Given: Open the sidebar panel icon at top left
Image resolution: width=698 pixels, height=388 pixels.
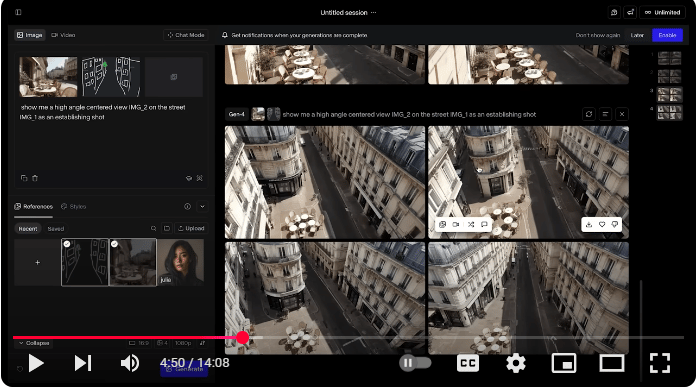Looking at the screenshot, I should 18,12.
